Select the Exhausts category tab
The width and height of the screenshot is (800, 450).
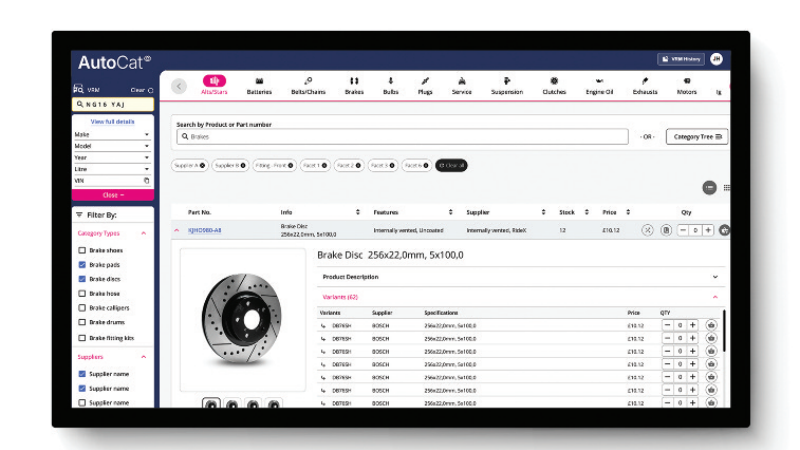tap(645, 86)
